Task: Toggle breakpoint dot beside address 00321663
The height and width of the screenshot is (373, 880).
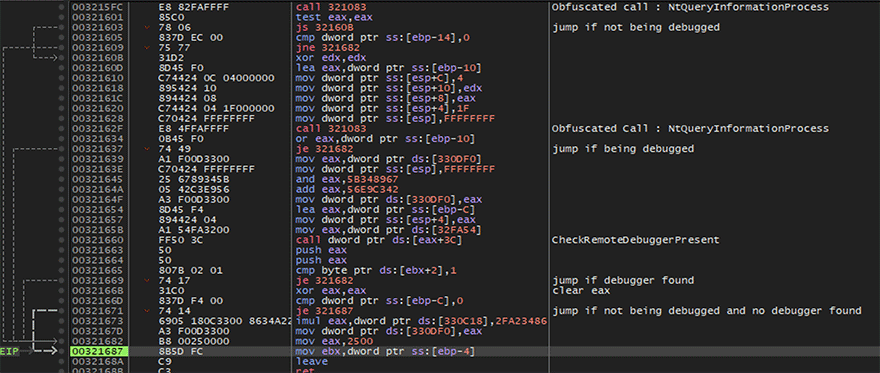Action: coord(62,250)
